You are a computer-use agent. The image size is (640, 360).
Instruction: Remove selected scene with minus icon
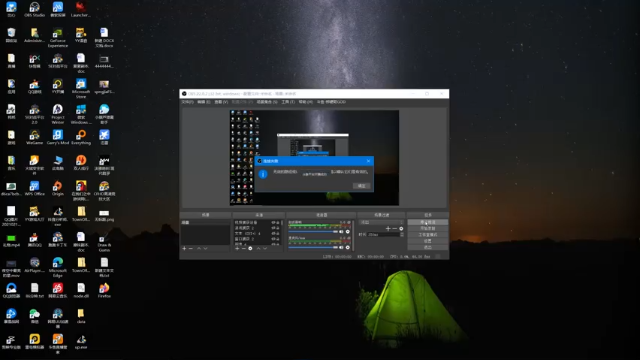[x=191, y=248]
